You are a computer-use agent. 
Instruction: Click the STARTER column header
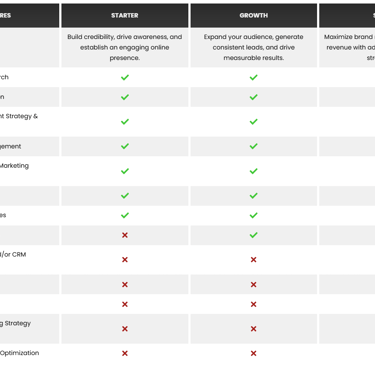tap(125, 15)
